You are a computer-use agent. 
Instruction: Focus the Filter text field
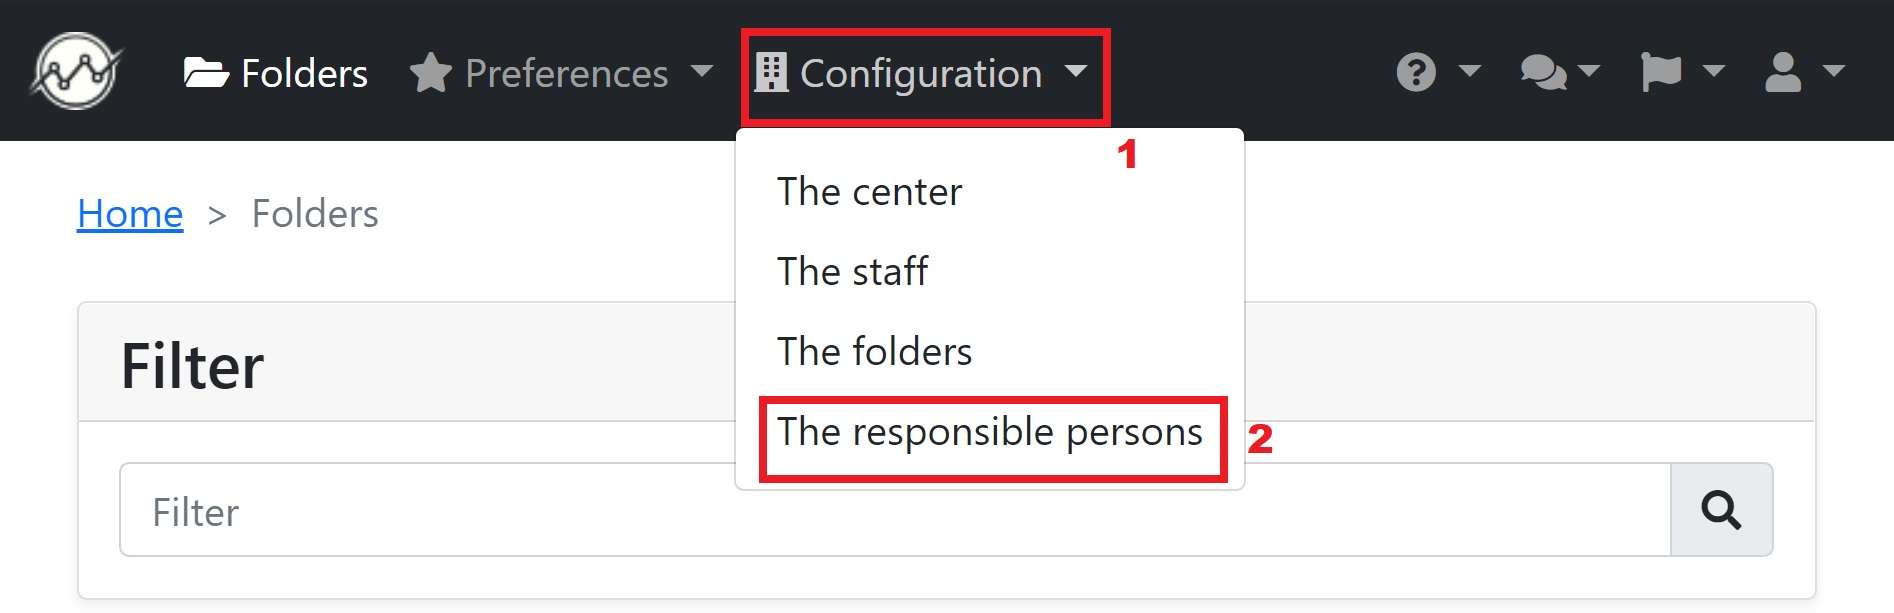[x=895, y=510]
